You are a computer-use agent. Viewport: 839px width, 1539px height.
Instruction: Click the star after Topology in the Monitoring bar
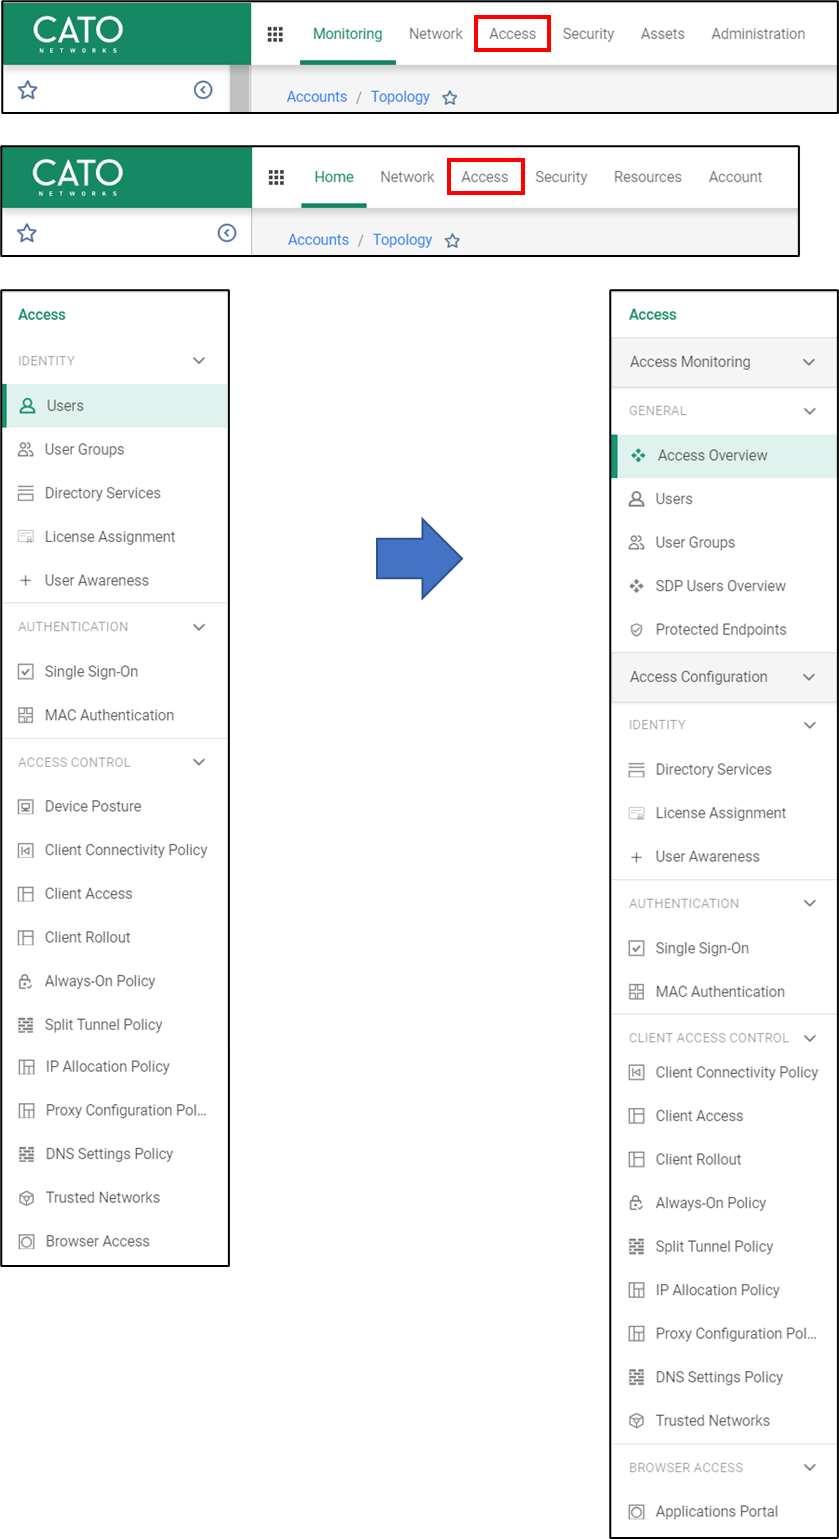click(x=450, y=98)
